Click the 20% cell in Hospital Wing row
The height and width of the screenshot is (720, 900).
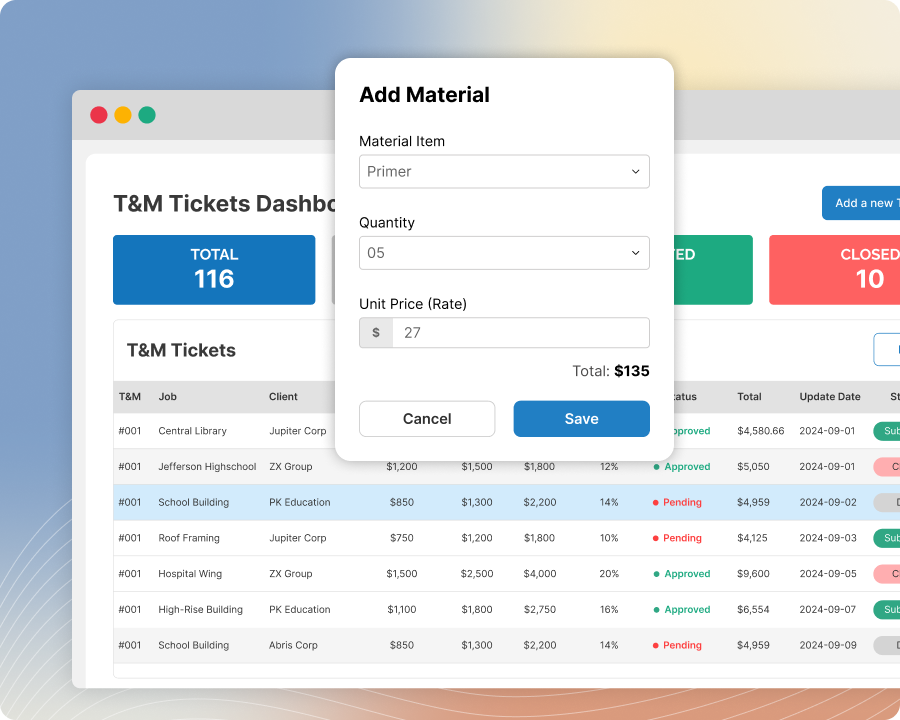coord(609,574)
